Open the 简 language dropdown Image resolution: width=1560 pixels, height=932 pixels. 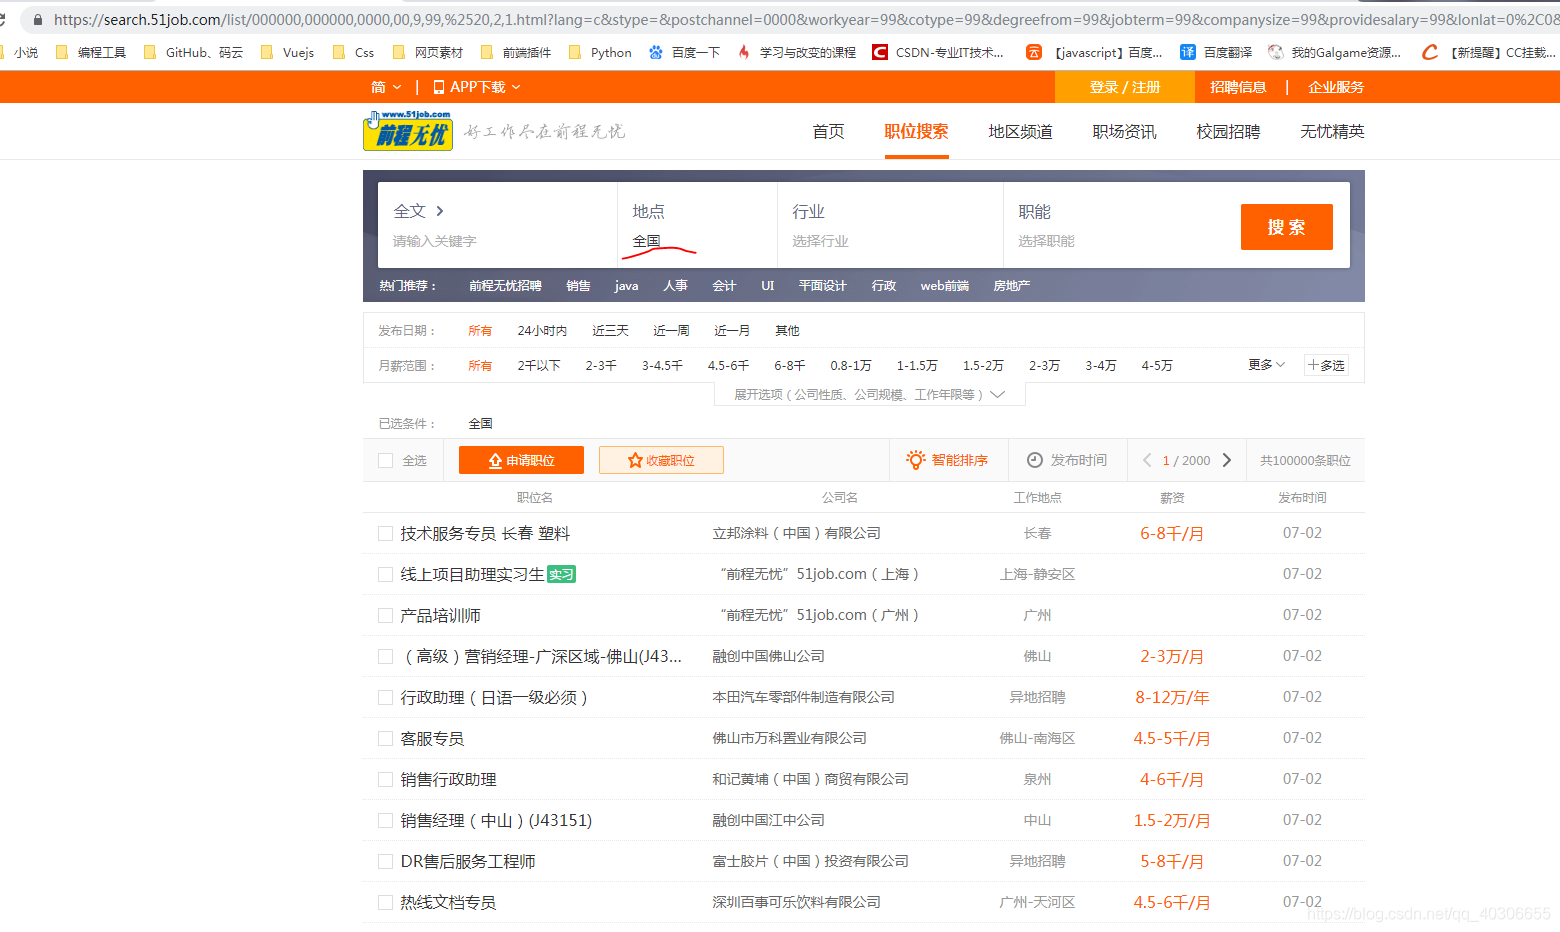pyautogui.click(x=386, y=87)
